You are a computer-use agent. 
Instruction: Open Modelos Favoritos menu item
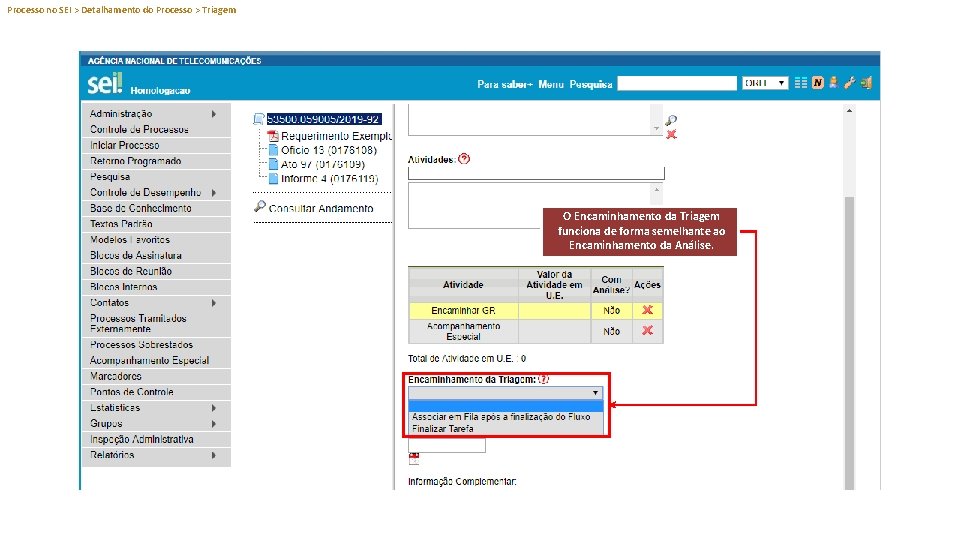click(156, 239)
